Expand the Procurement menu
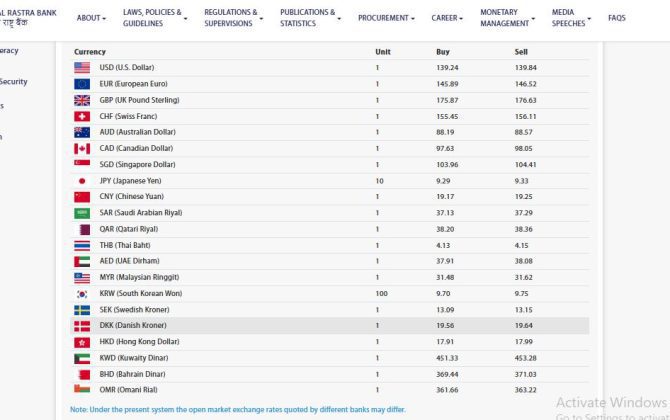670x420 pixels. point(387,18)
